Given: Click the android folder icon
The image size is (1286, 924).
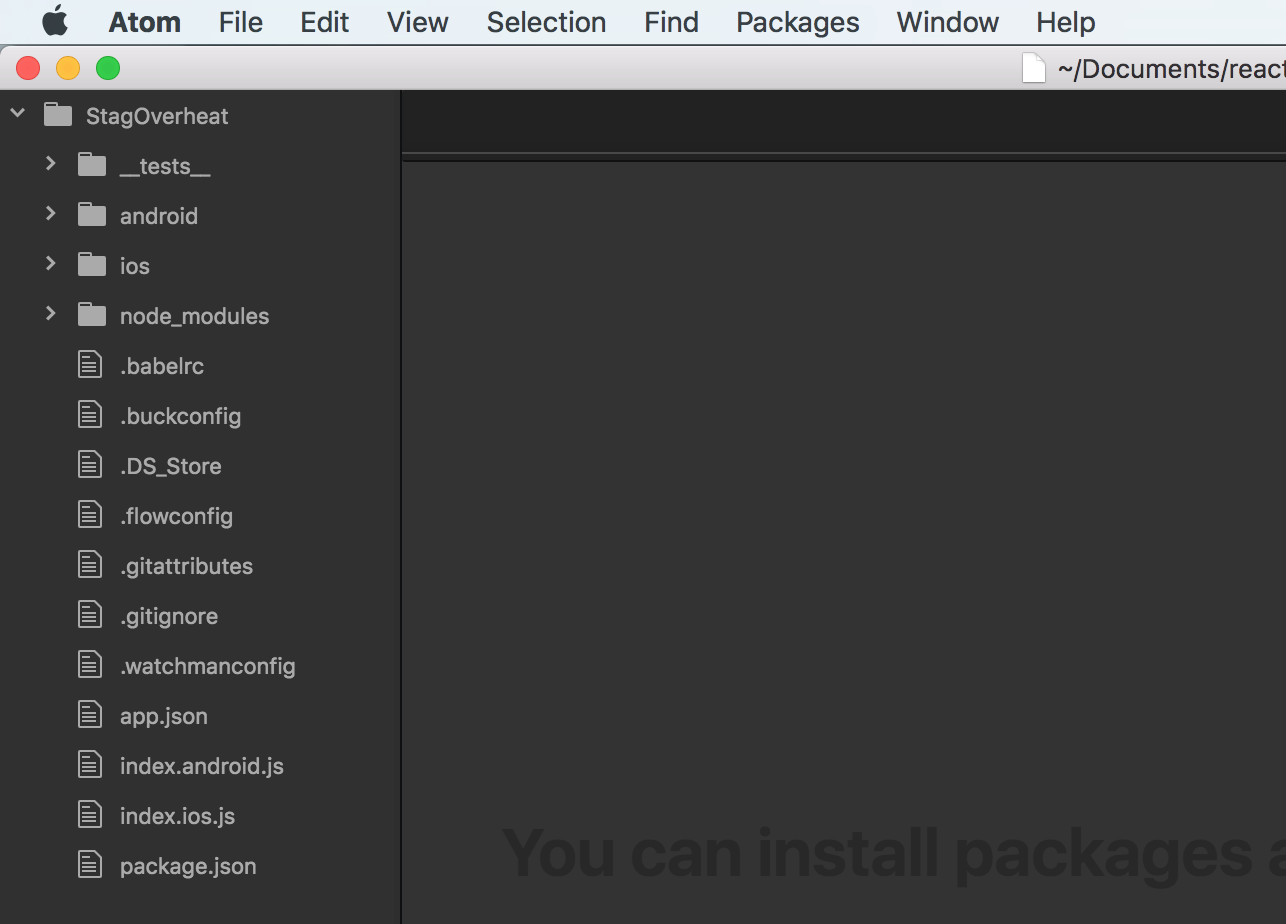Looking at the screenshot, I should click(92, 215).
